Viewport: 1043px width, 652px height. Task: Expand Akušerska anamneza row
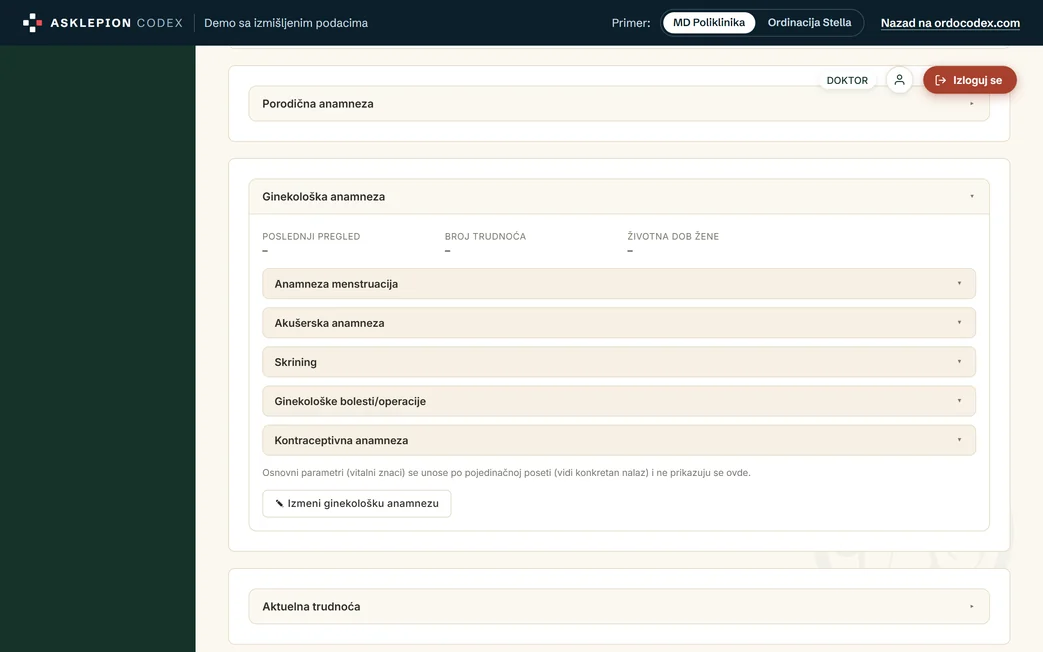[619, 323]
